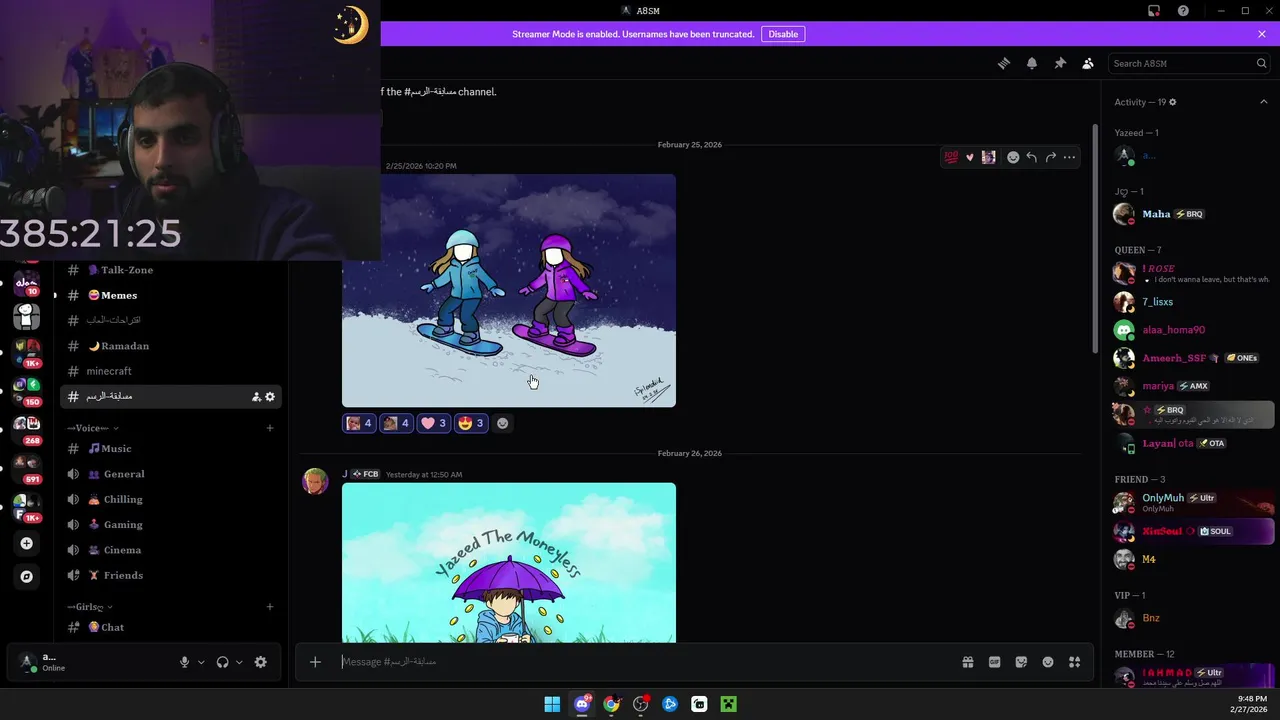
Task: Toggle the pink heart reaction with count 3
Action: pos(433,423)
